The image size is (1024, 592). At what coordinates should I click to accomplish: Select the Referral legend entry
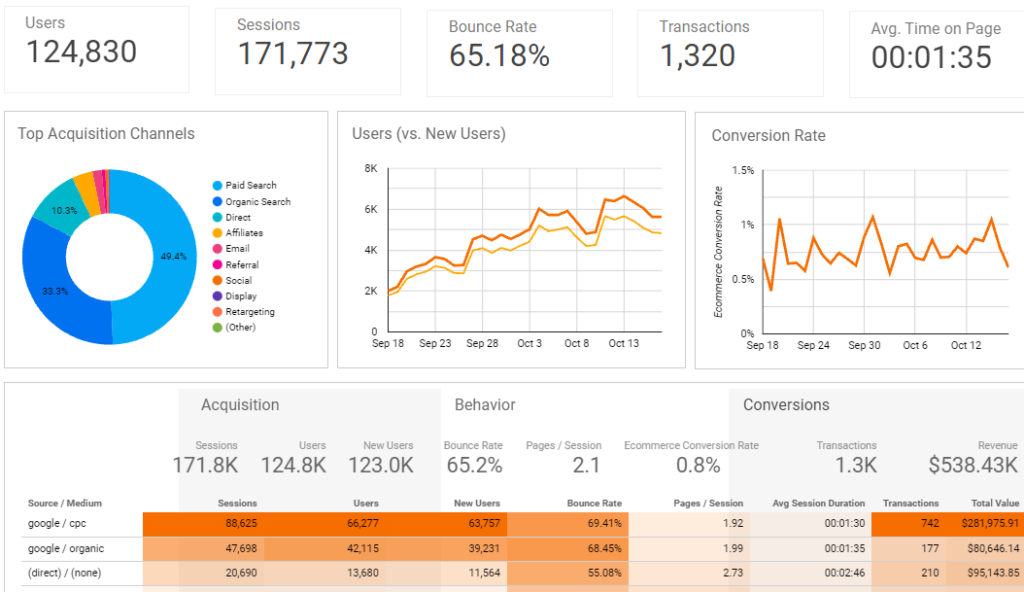point(236,265)
